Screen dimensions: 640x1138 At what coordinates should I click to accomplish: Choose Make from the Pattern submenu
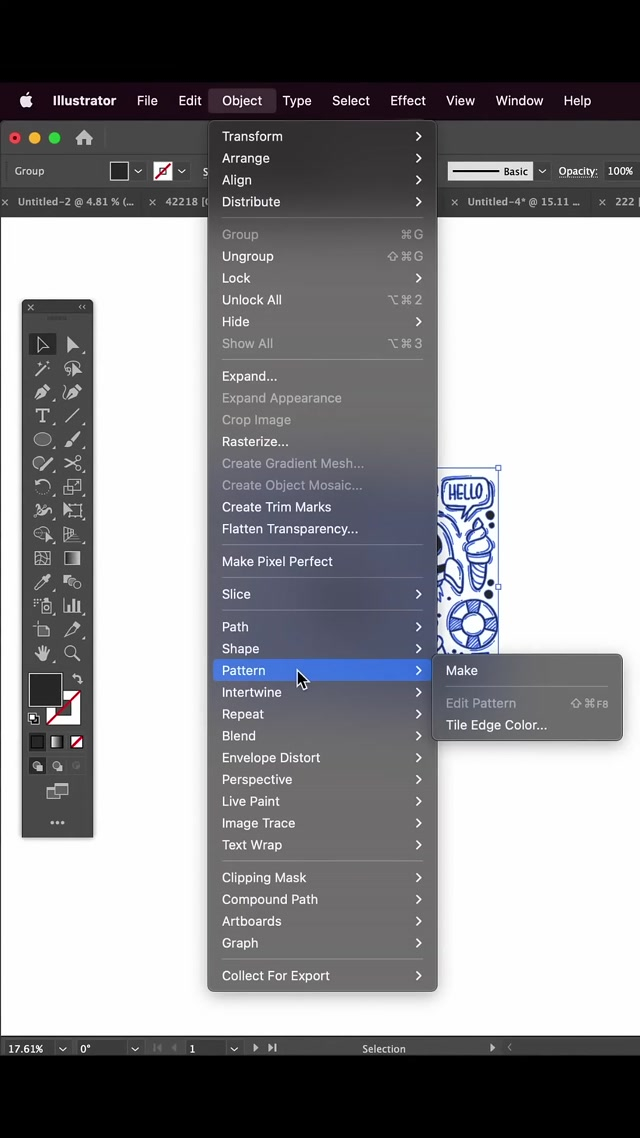pos(462,671)
